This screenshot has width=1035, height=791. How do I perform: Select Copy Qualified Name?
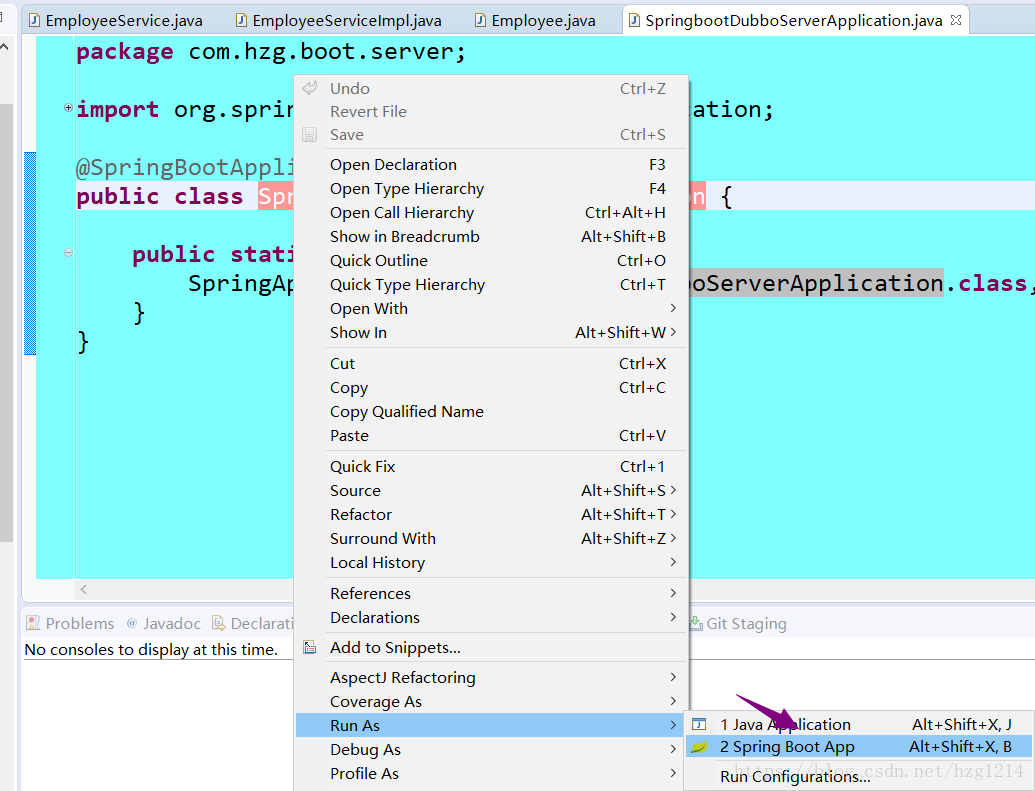[x=492, y=411]
